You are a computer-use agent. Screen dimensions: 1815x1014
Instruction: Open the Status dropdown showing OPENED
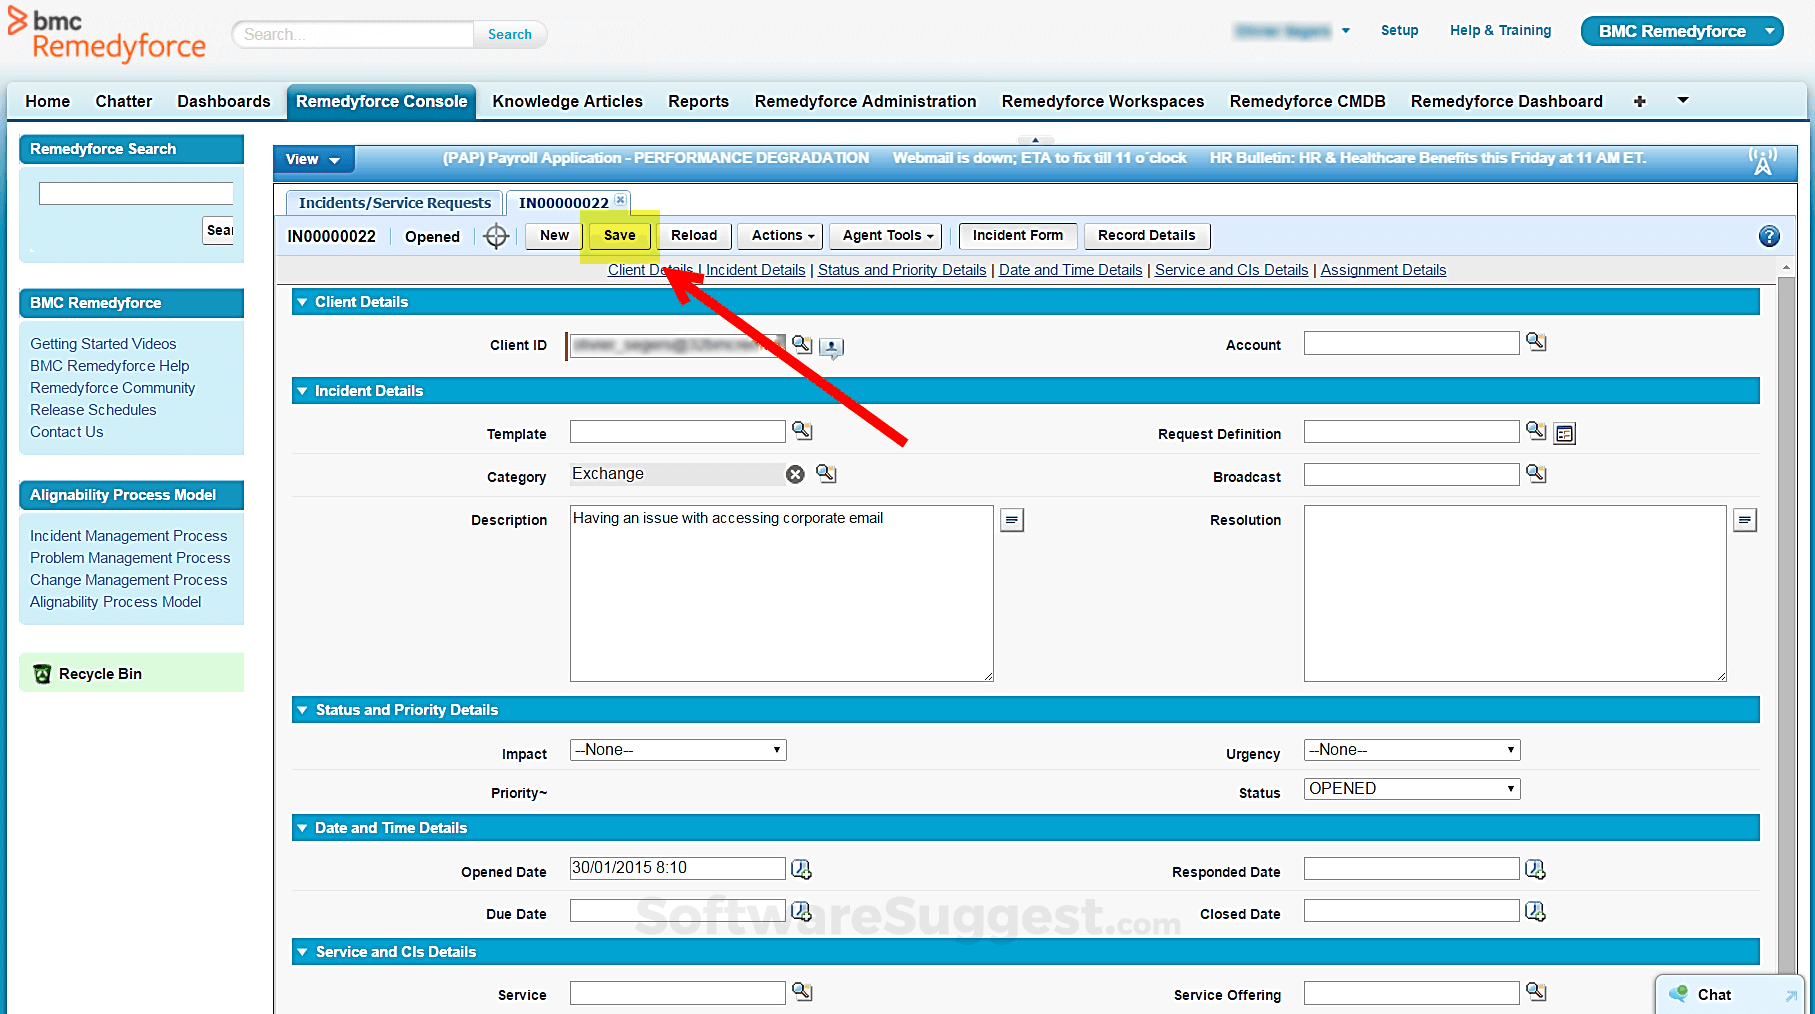[x=1412, y=789]
